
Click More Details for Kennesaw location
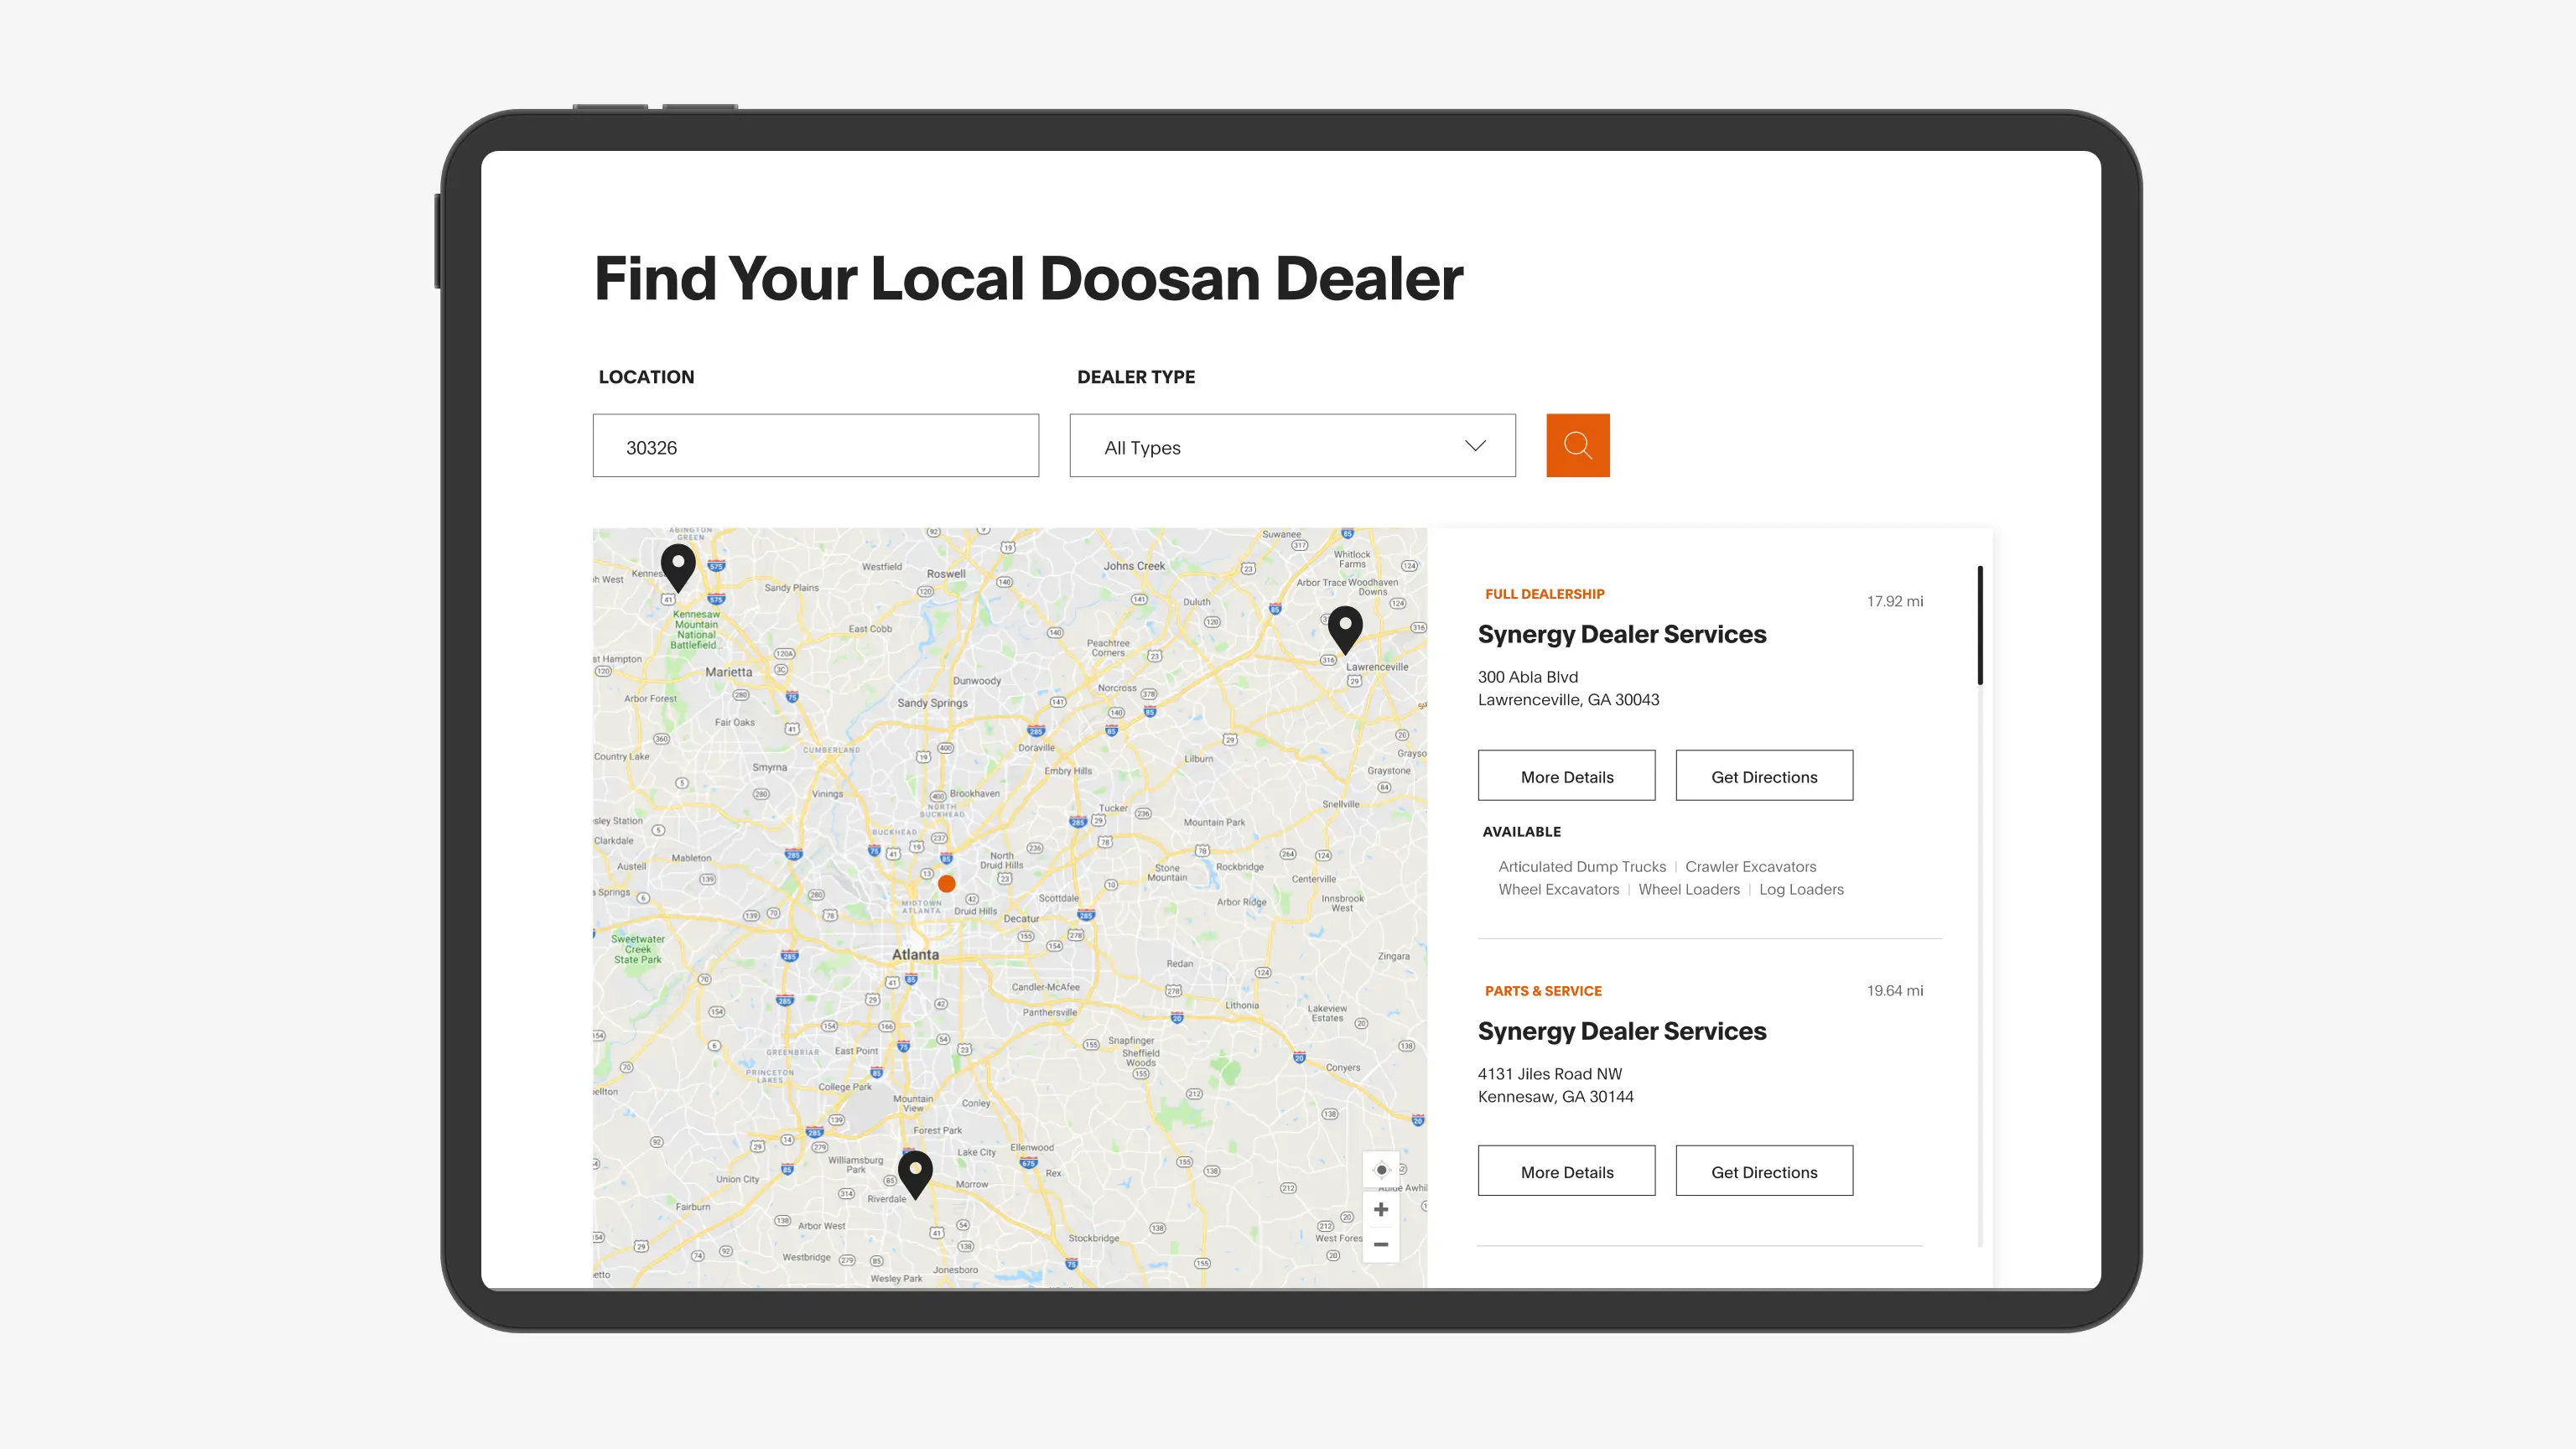(x=1566, y=1170)
